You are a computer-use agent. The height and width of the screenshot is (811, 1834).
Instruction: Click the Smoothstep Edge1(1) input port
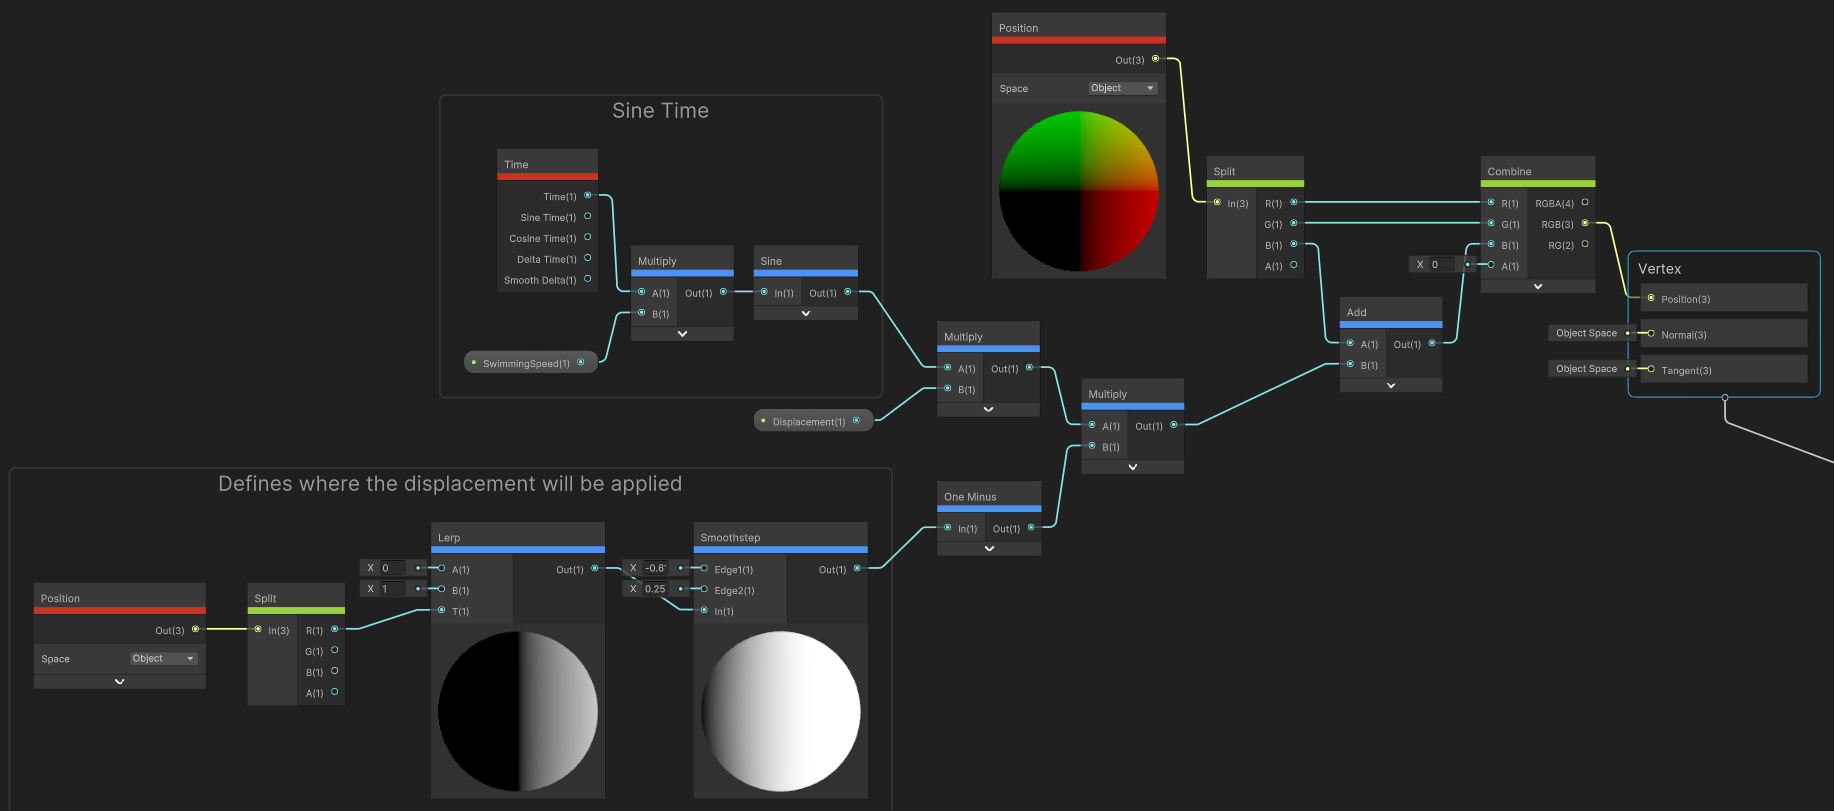pyautogui.click(x=704, y=568)
